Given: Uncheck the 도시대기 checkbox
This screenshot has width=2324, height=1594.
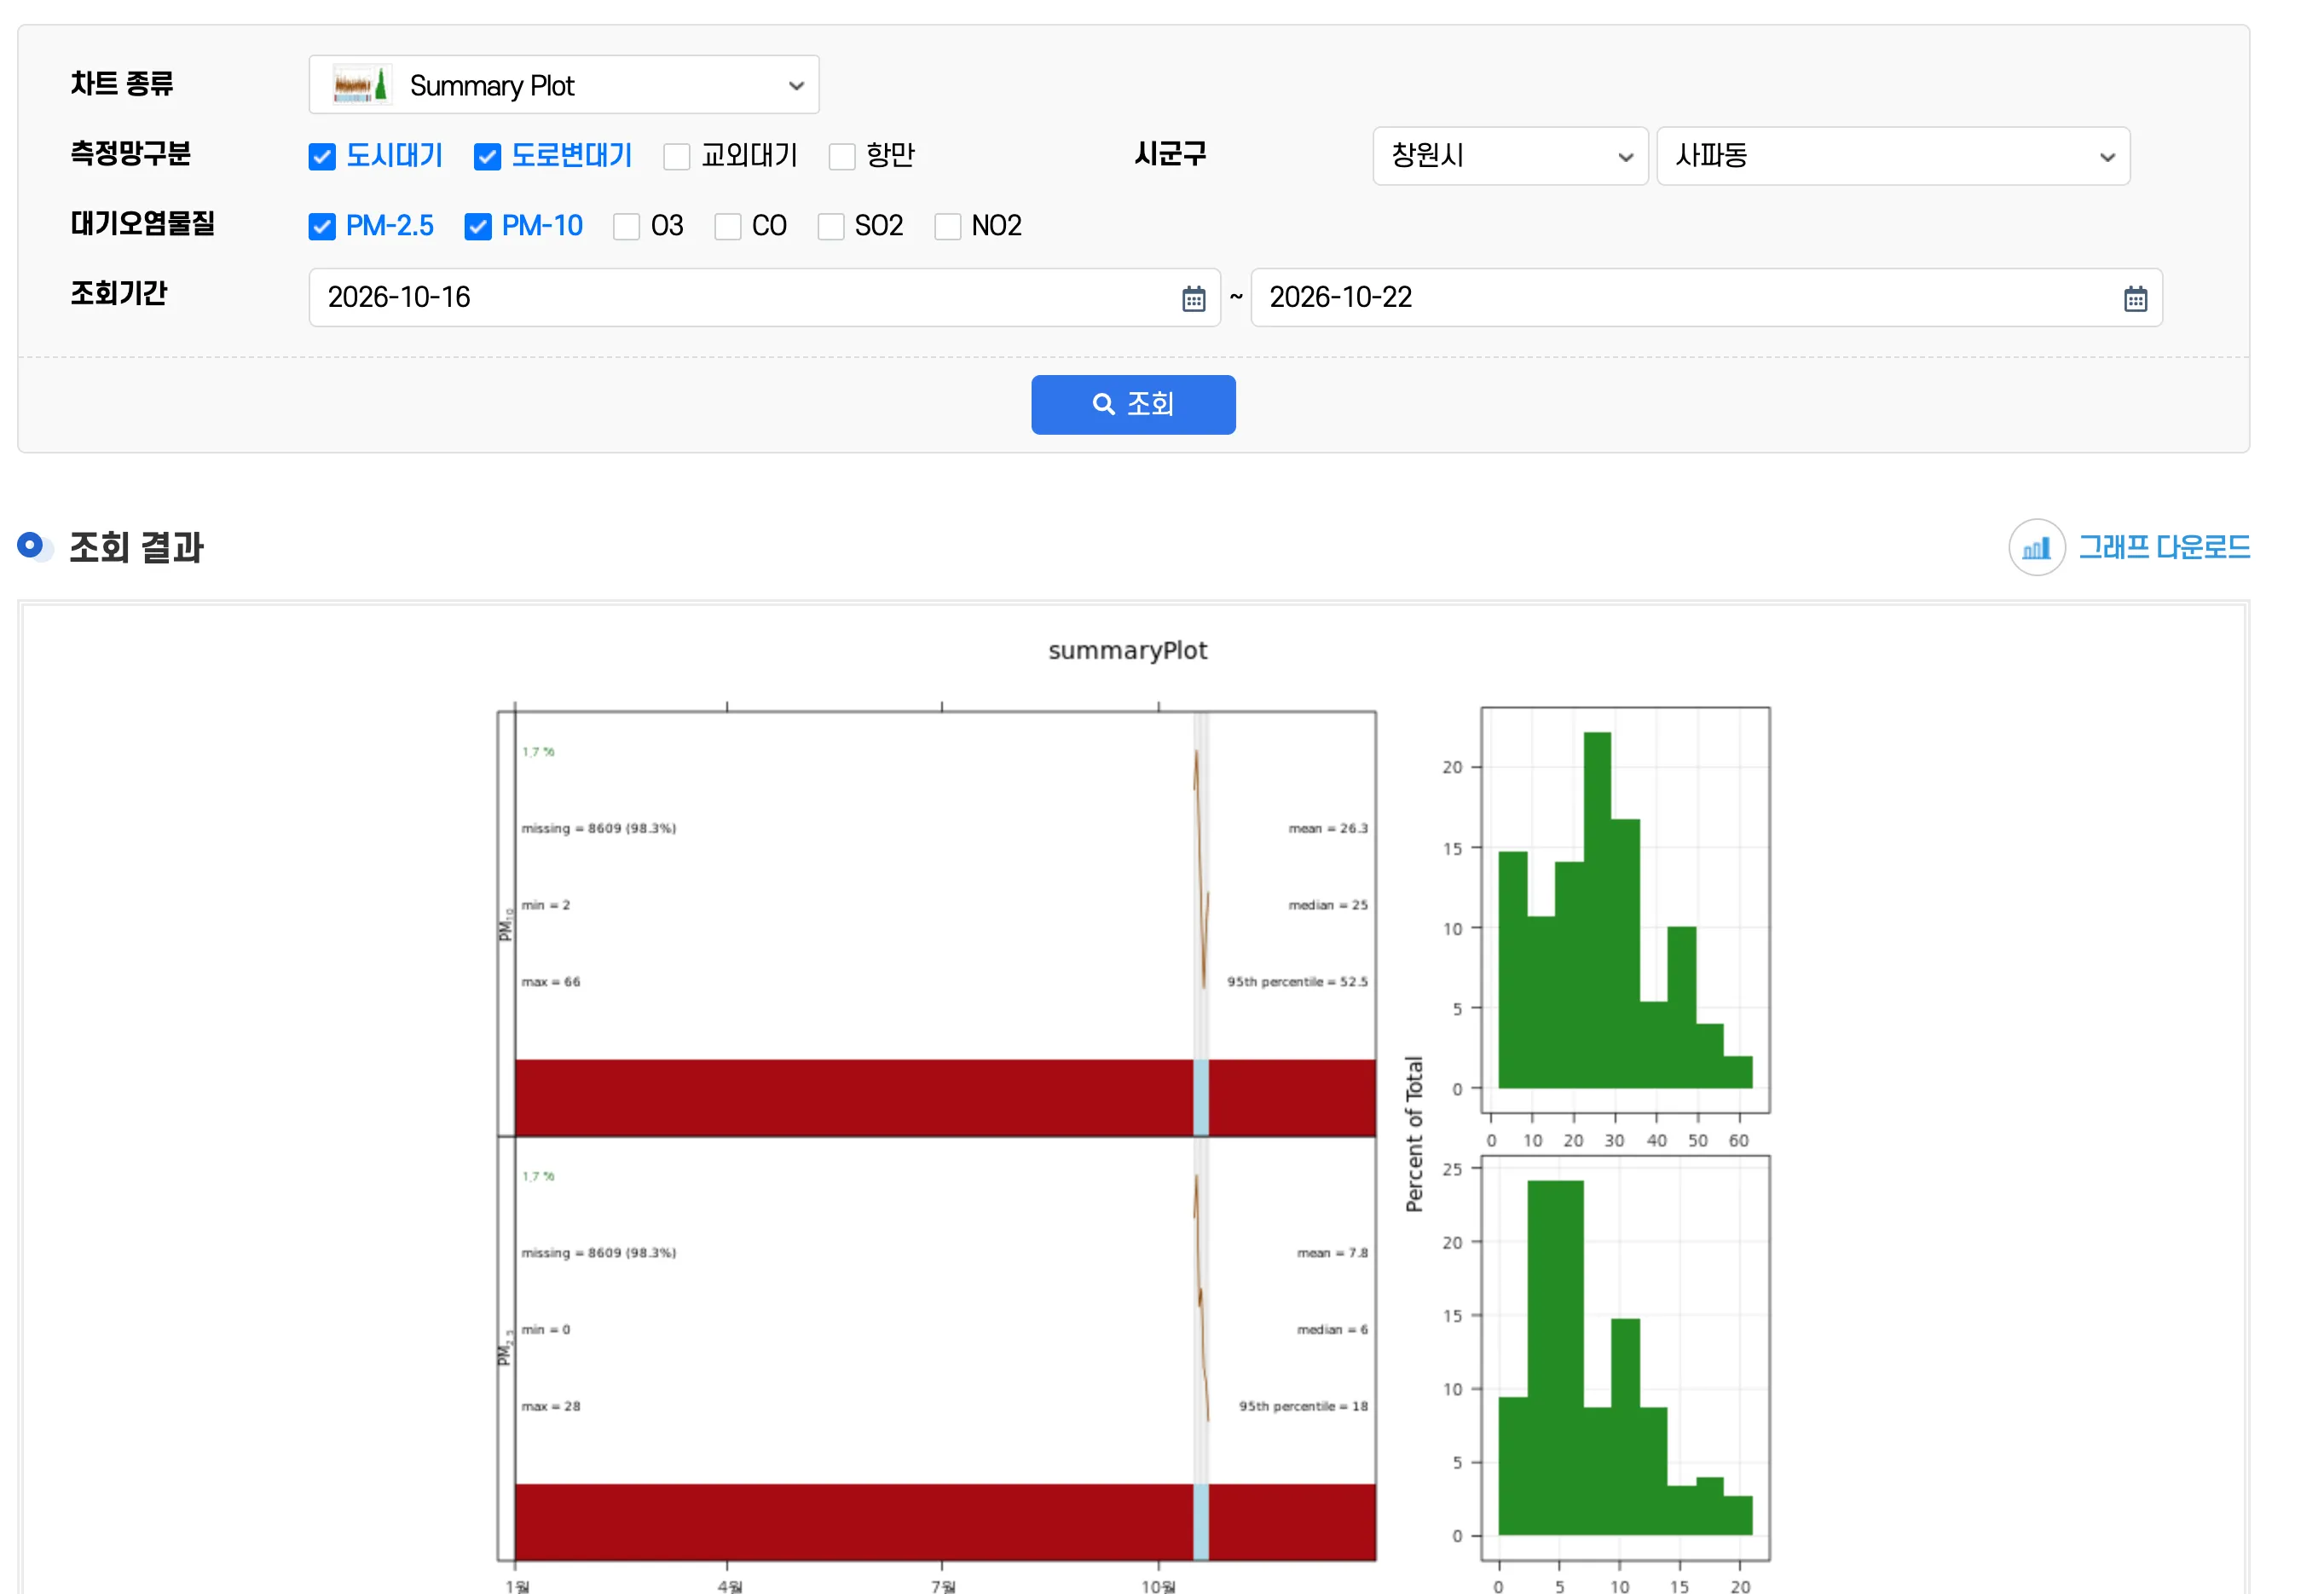Looking at the screenshot, I should [x=322, y=157].
